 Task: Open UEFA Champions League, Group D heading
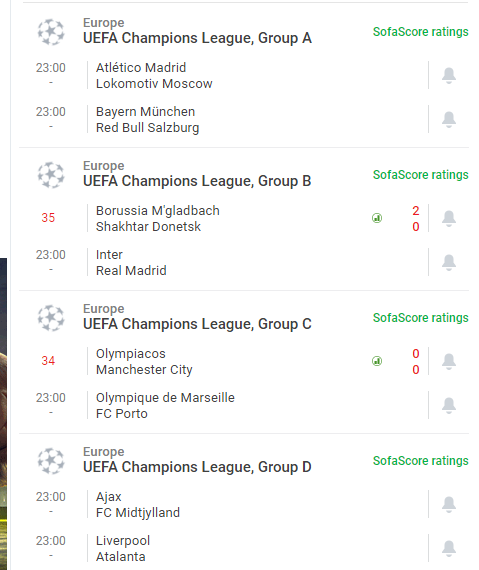click(x=197, y=467)
